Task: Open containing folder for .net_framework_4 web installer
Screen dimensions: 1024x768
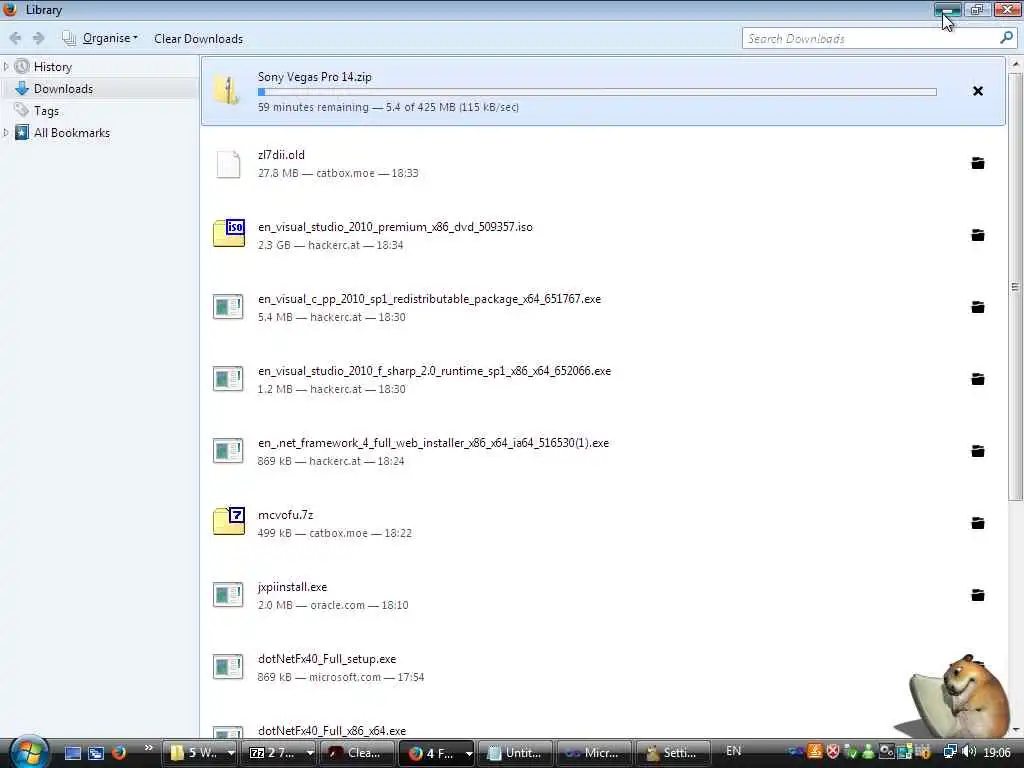Action: click(x=978, y=451)
